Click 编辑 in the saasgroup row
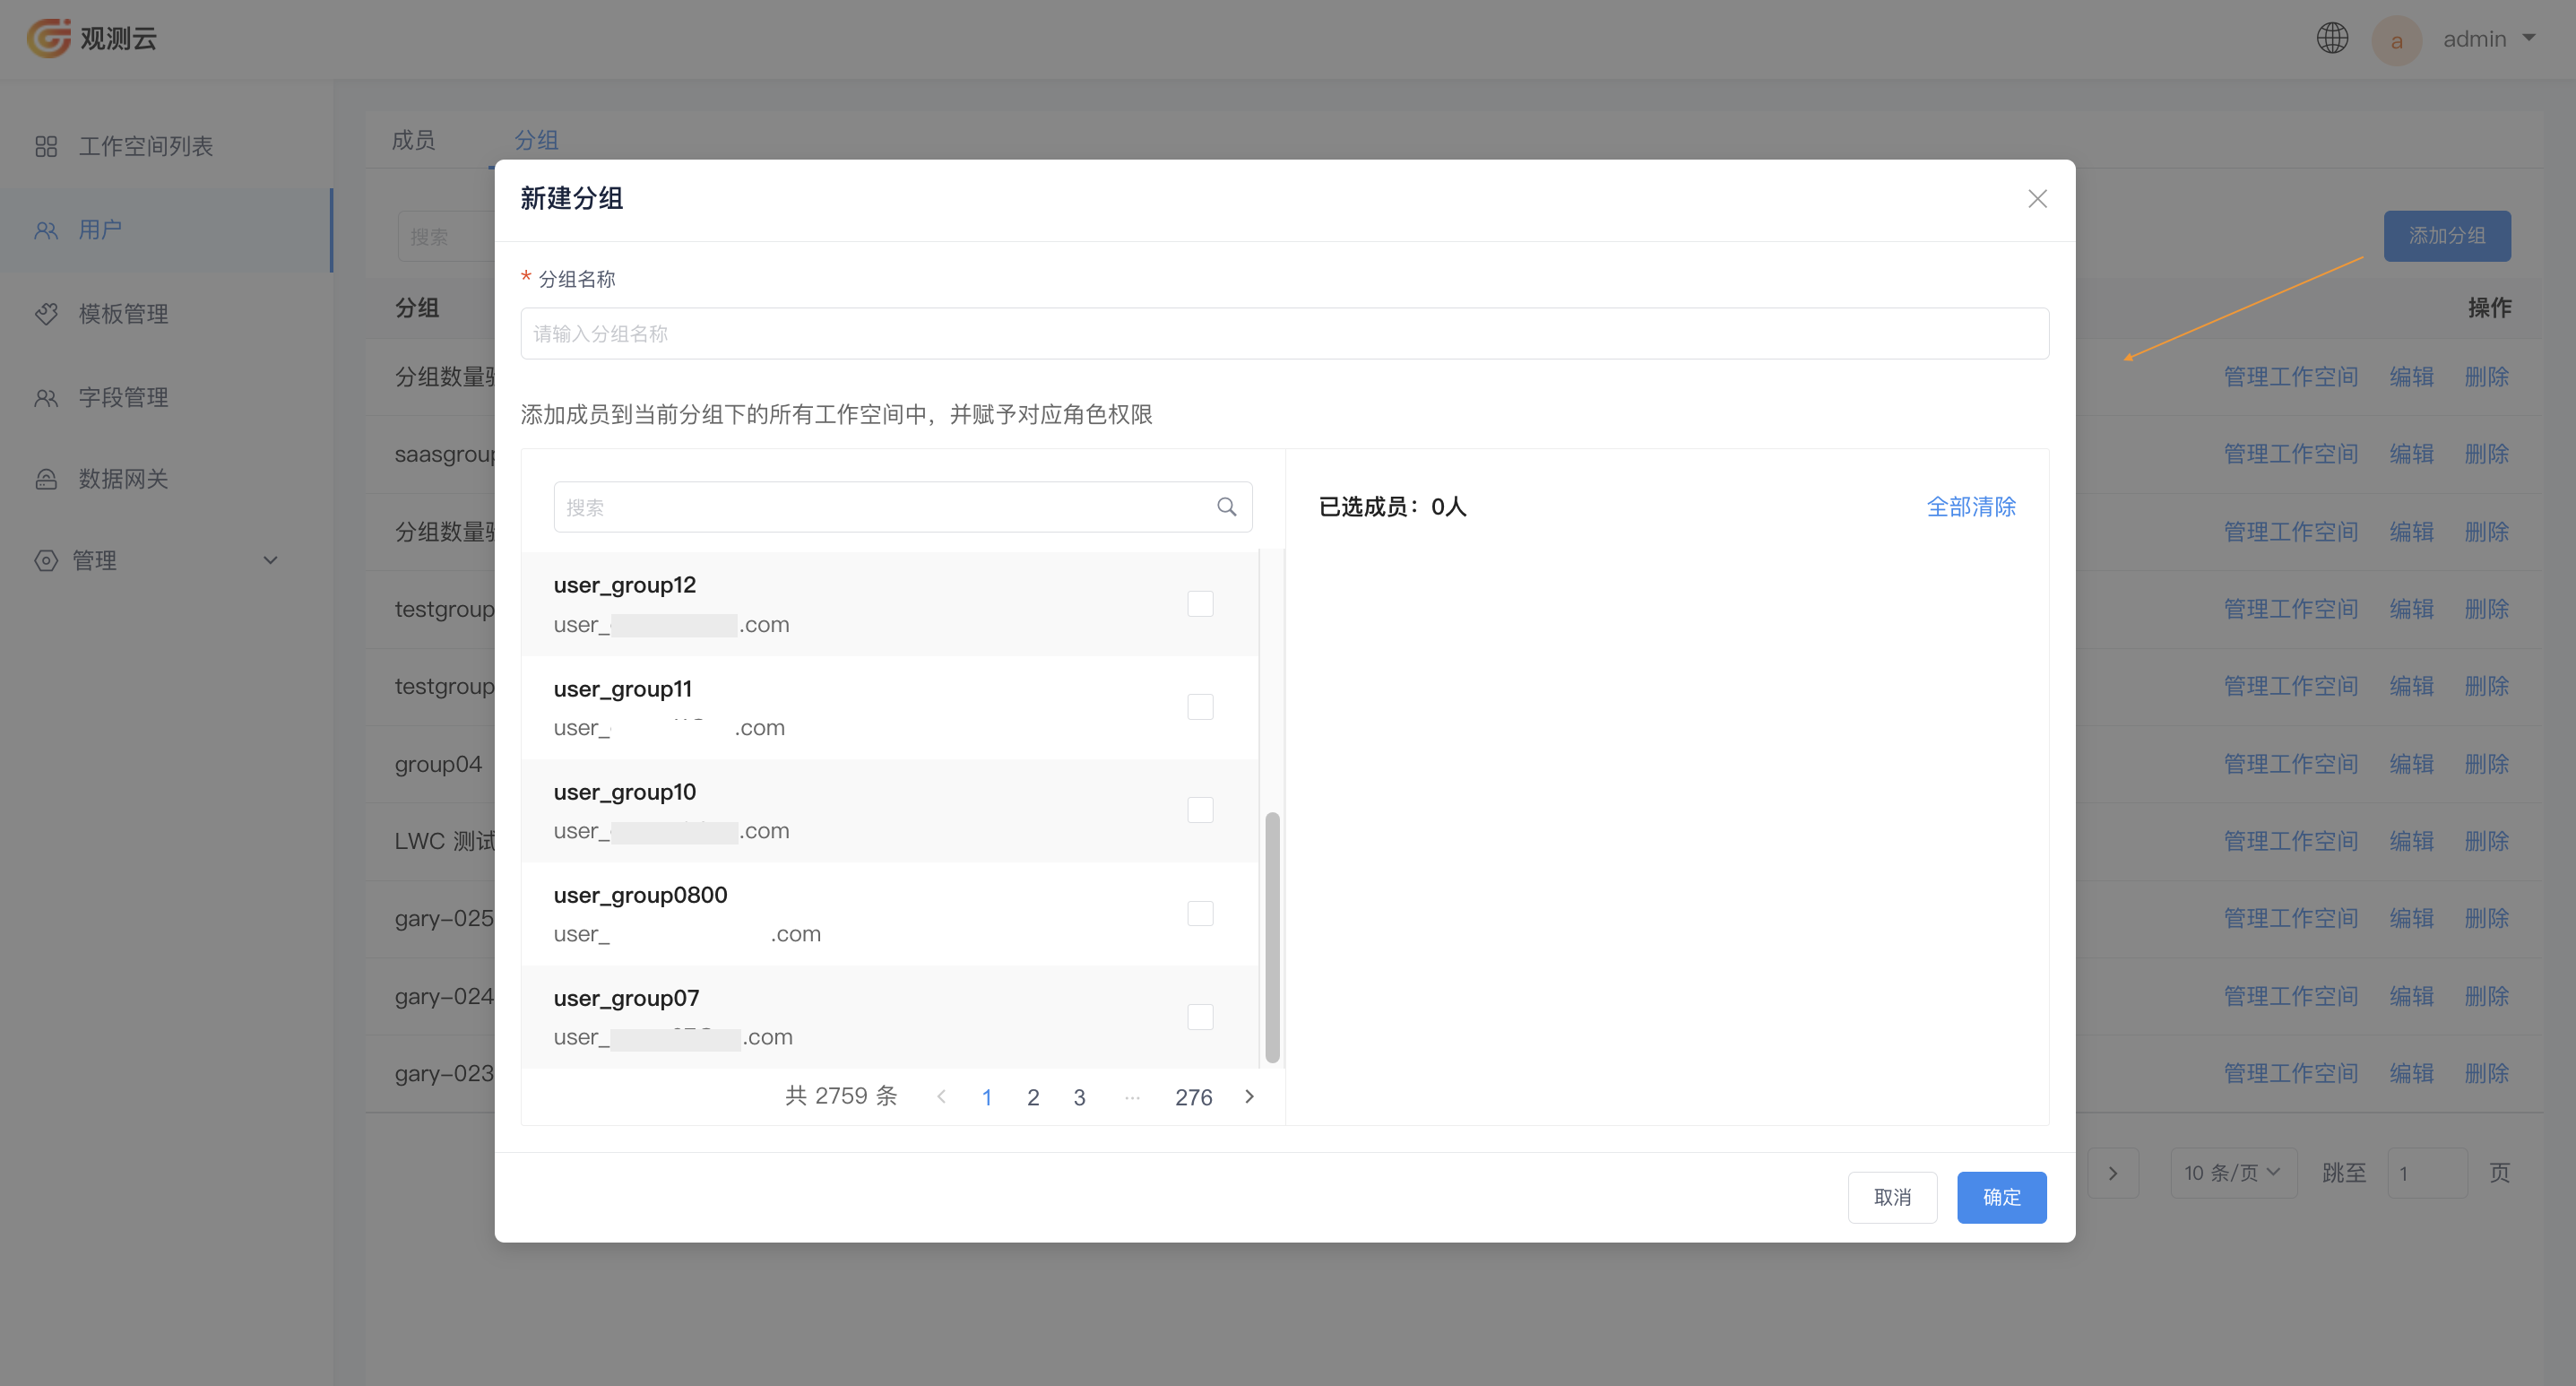The image size is (2576, 1386). [x=2411, y=454]
